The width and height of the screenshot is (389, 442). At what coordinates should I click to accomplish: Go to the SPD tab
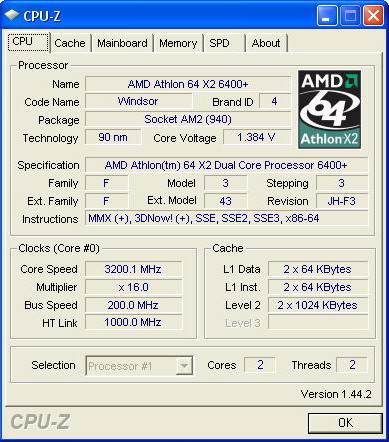coord(224,43)
